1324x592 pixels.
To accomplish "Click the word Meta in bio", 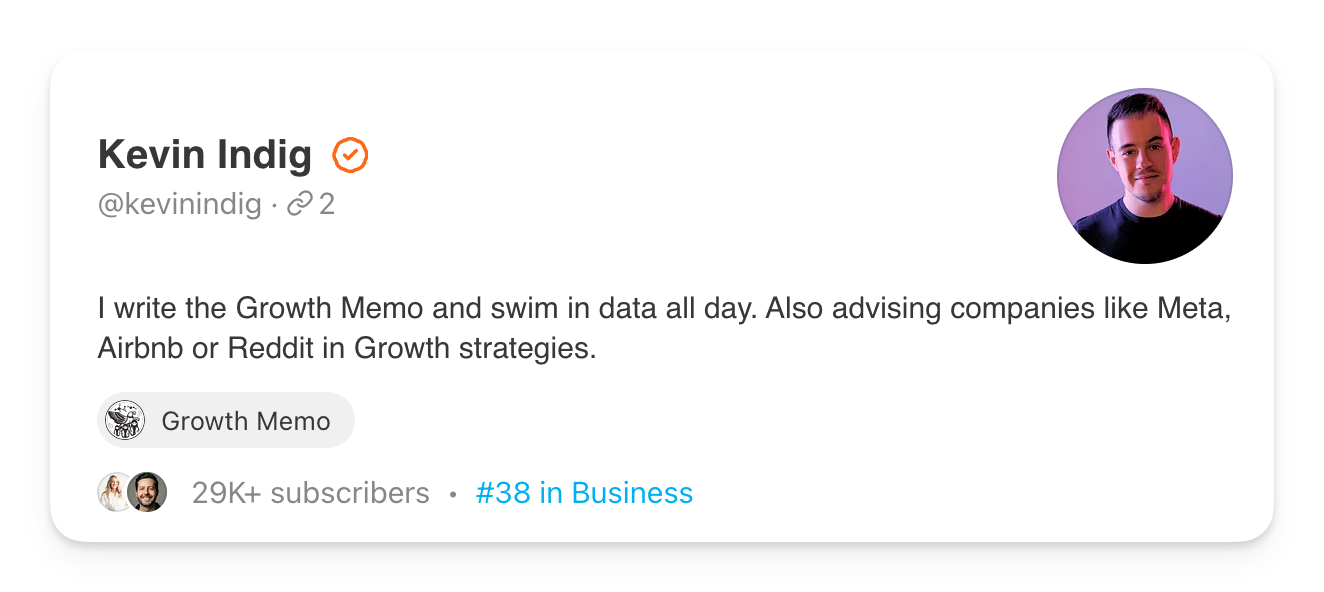I will coord(1193,309).
